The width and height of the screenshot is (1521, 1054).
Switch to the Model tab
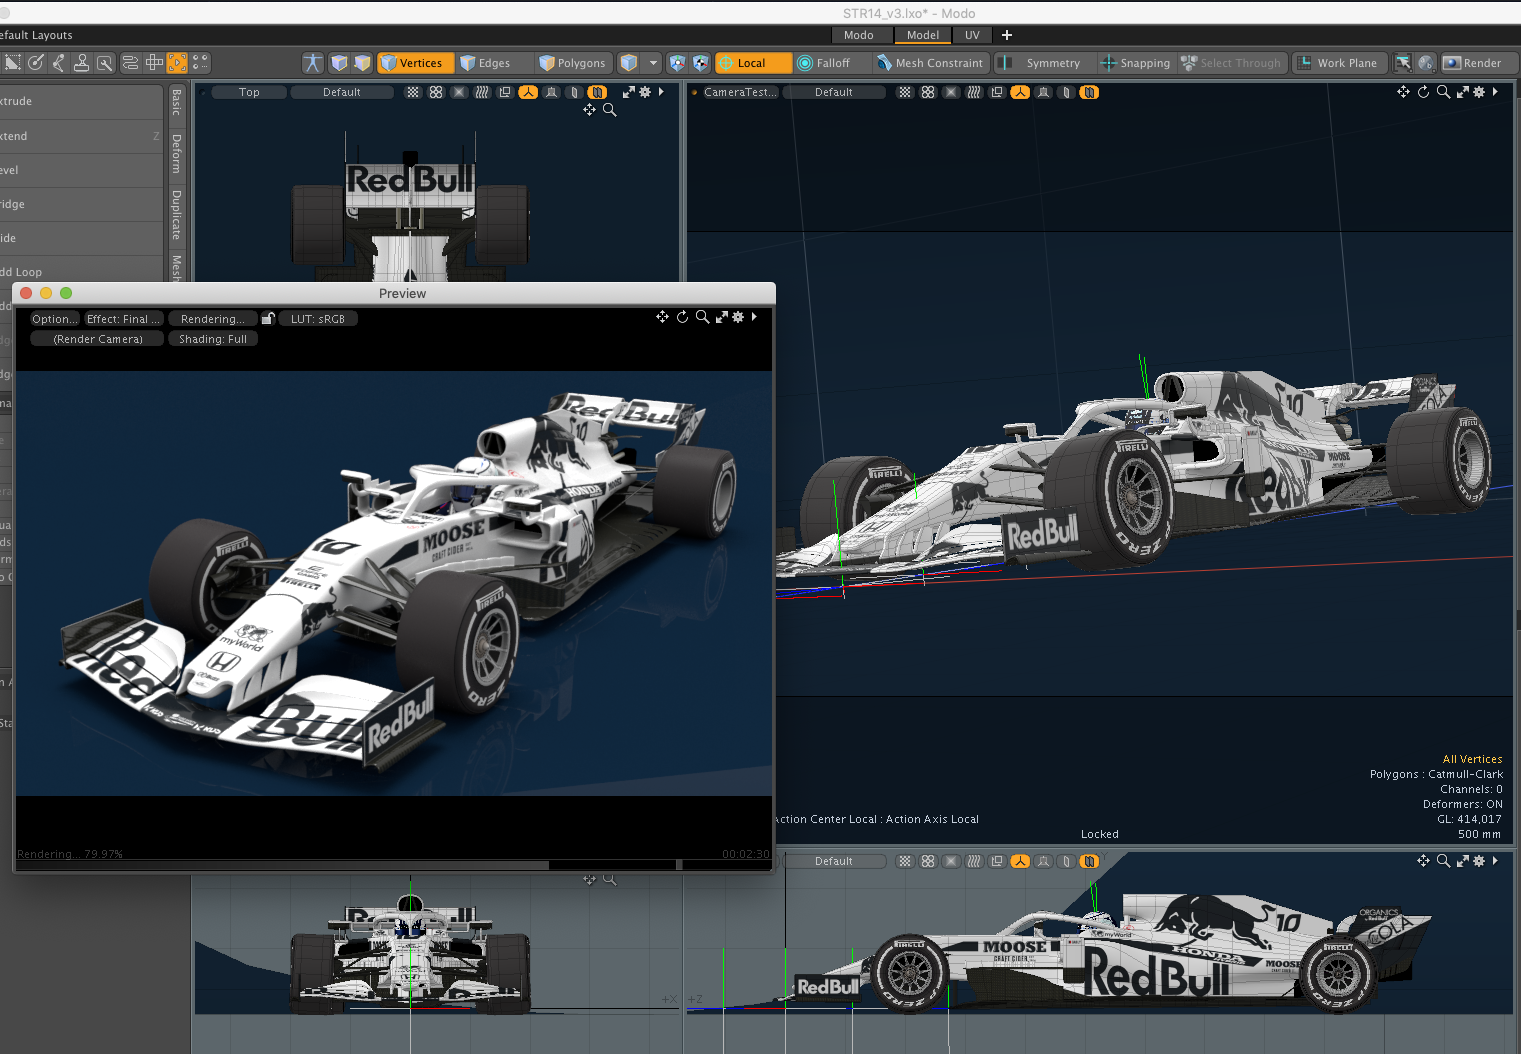[x=923, y=35]
